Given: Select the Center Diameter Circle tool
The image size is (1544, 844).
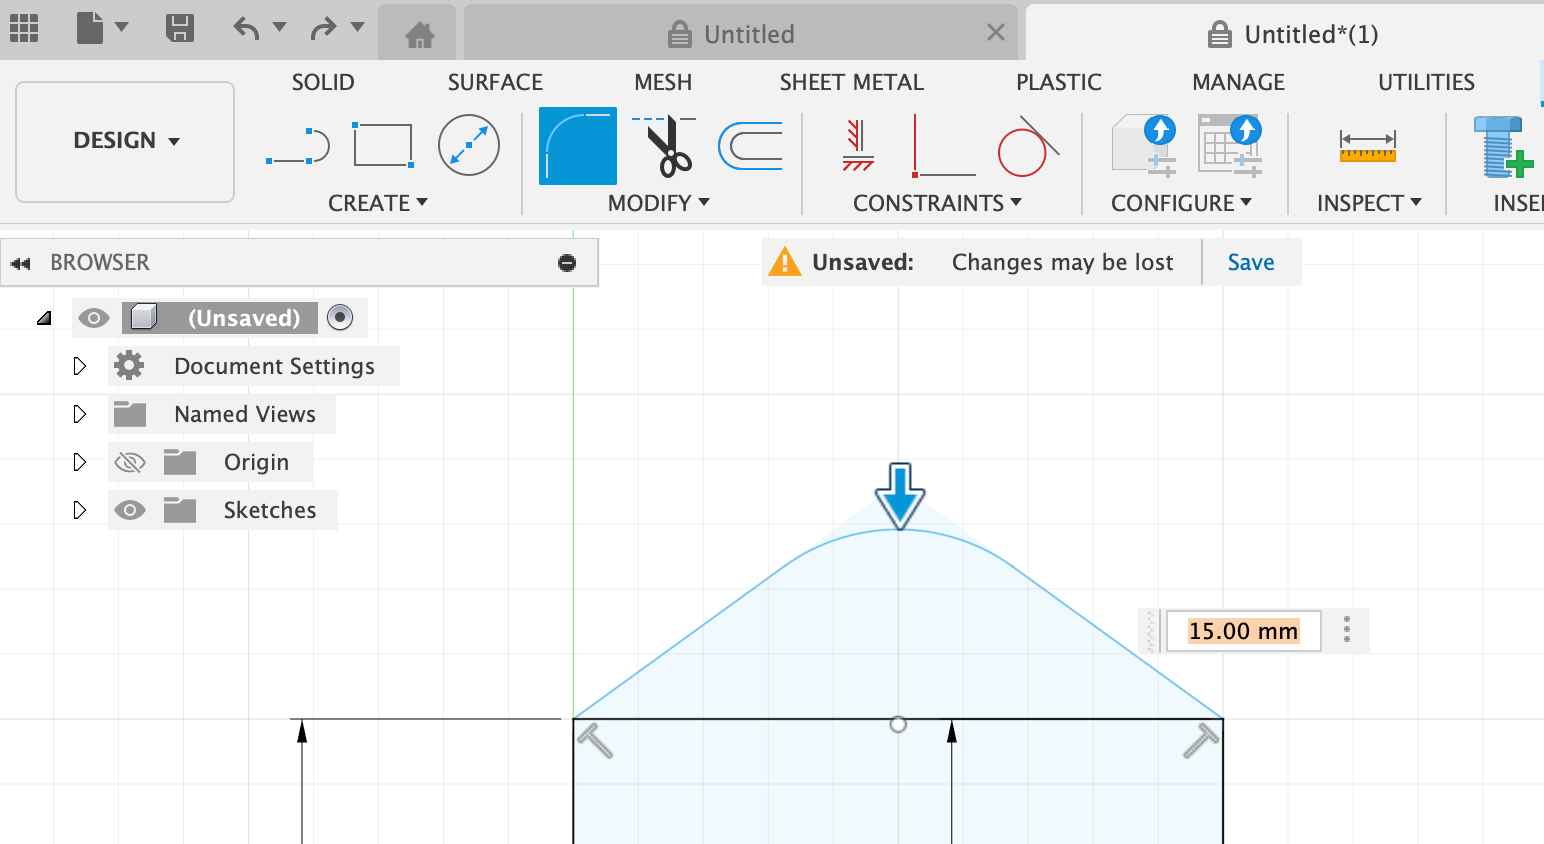Looking at the screenshot, I should click(x=469, y=146).
